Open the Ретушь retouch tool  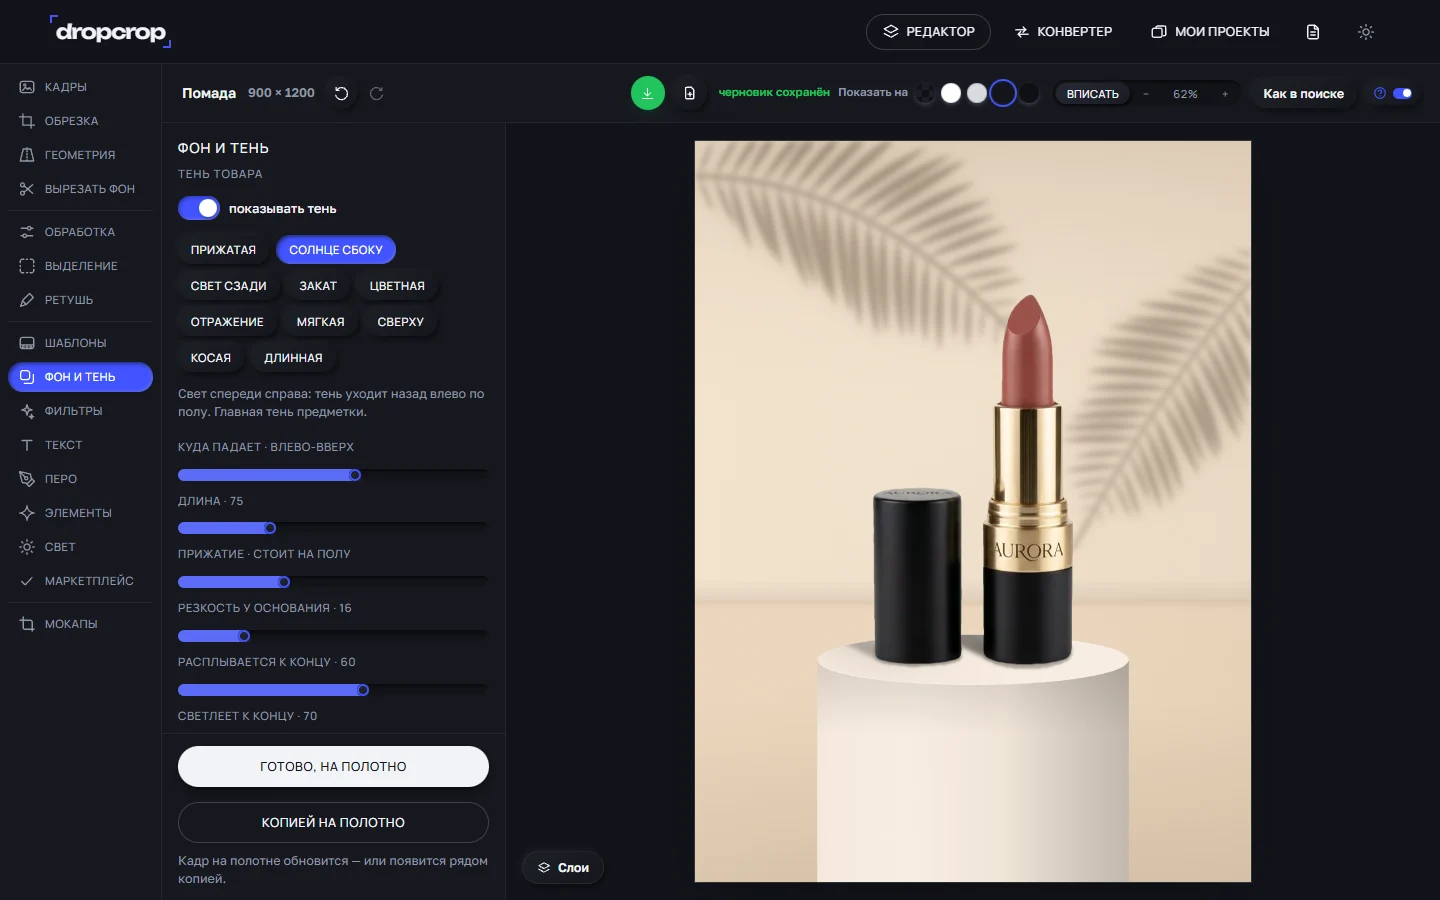pyautogui.click(x=80, y=300)
